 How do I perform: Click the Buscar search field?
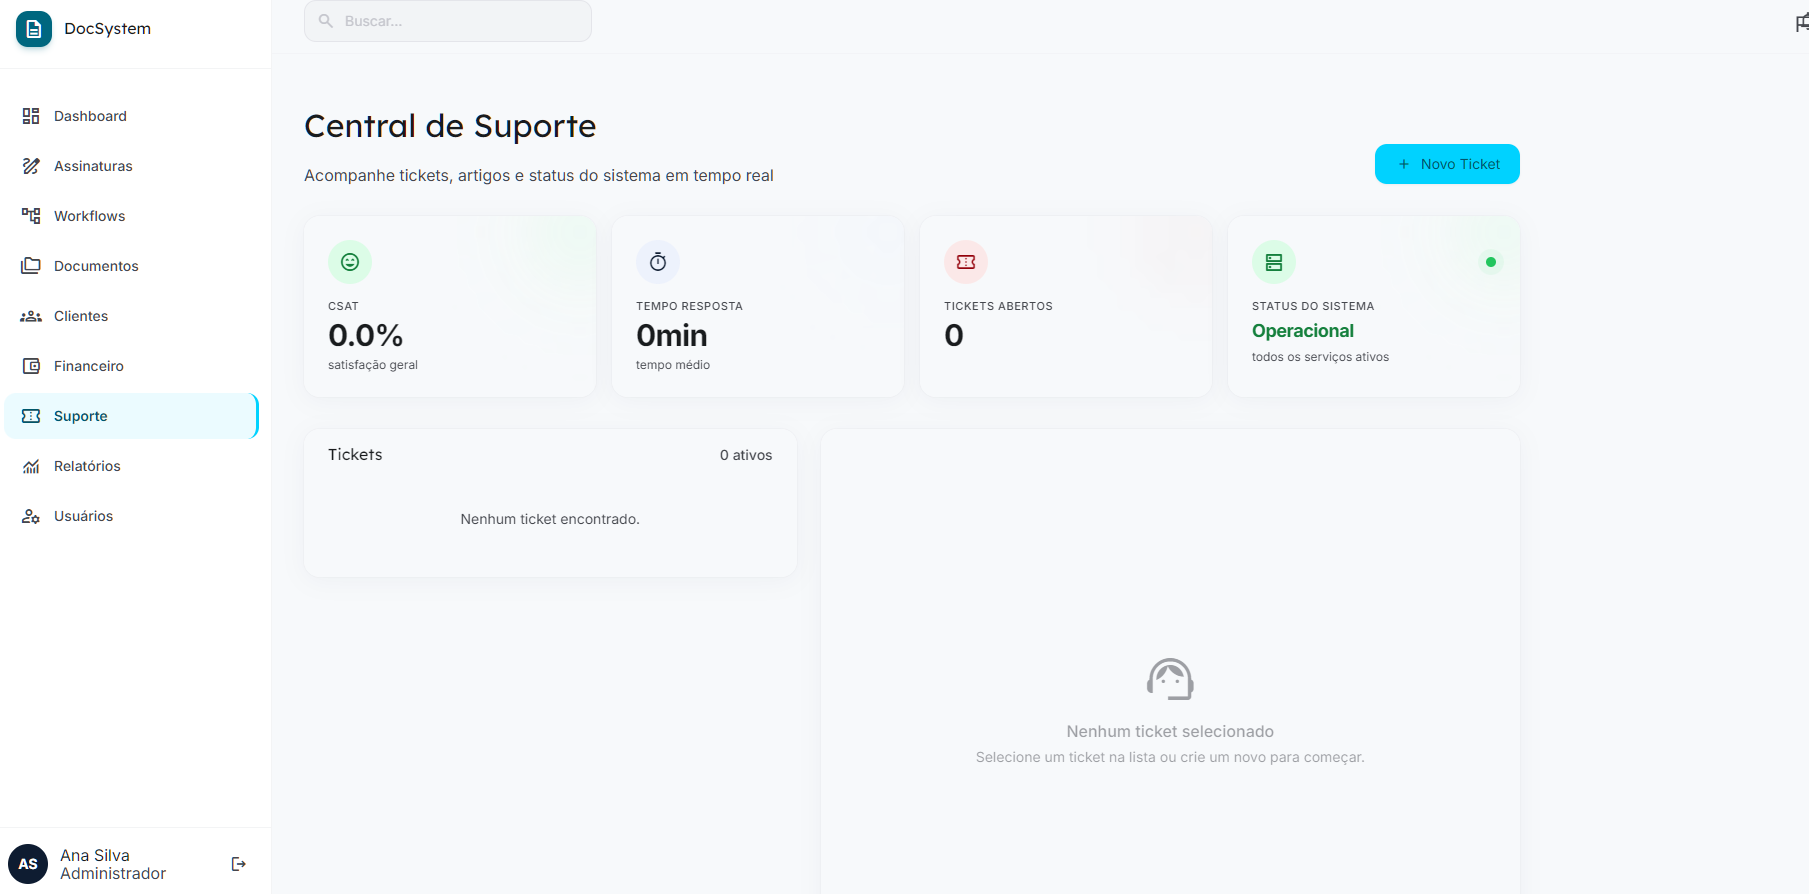448,21
